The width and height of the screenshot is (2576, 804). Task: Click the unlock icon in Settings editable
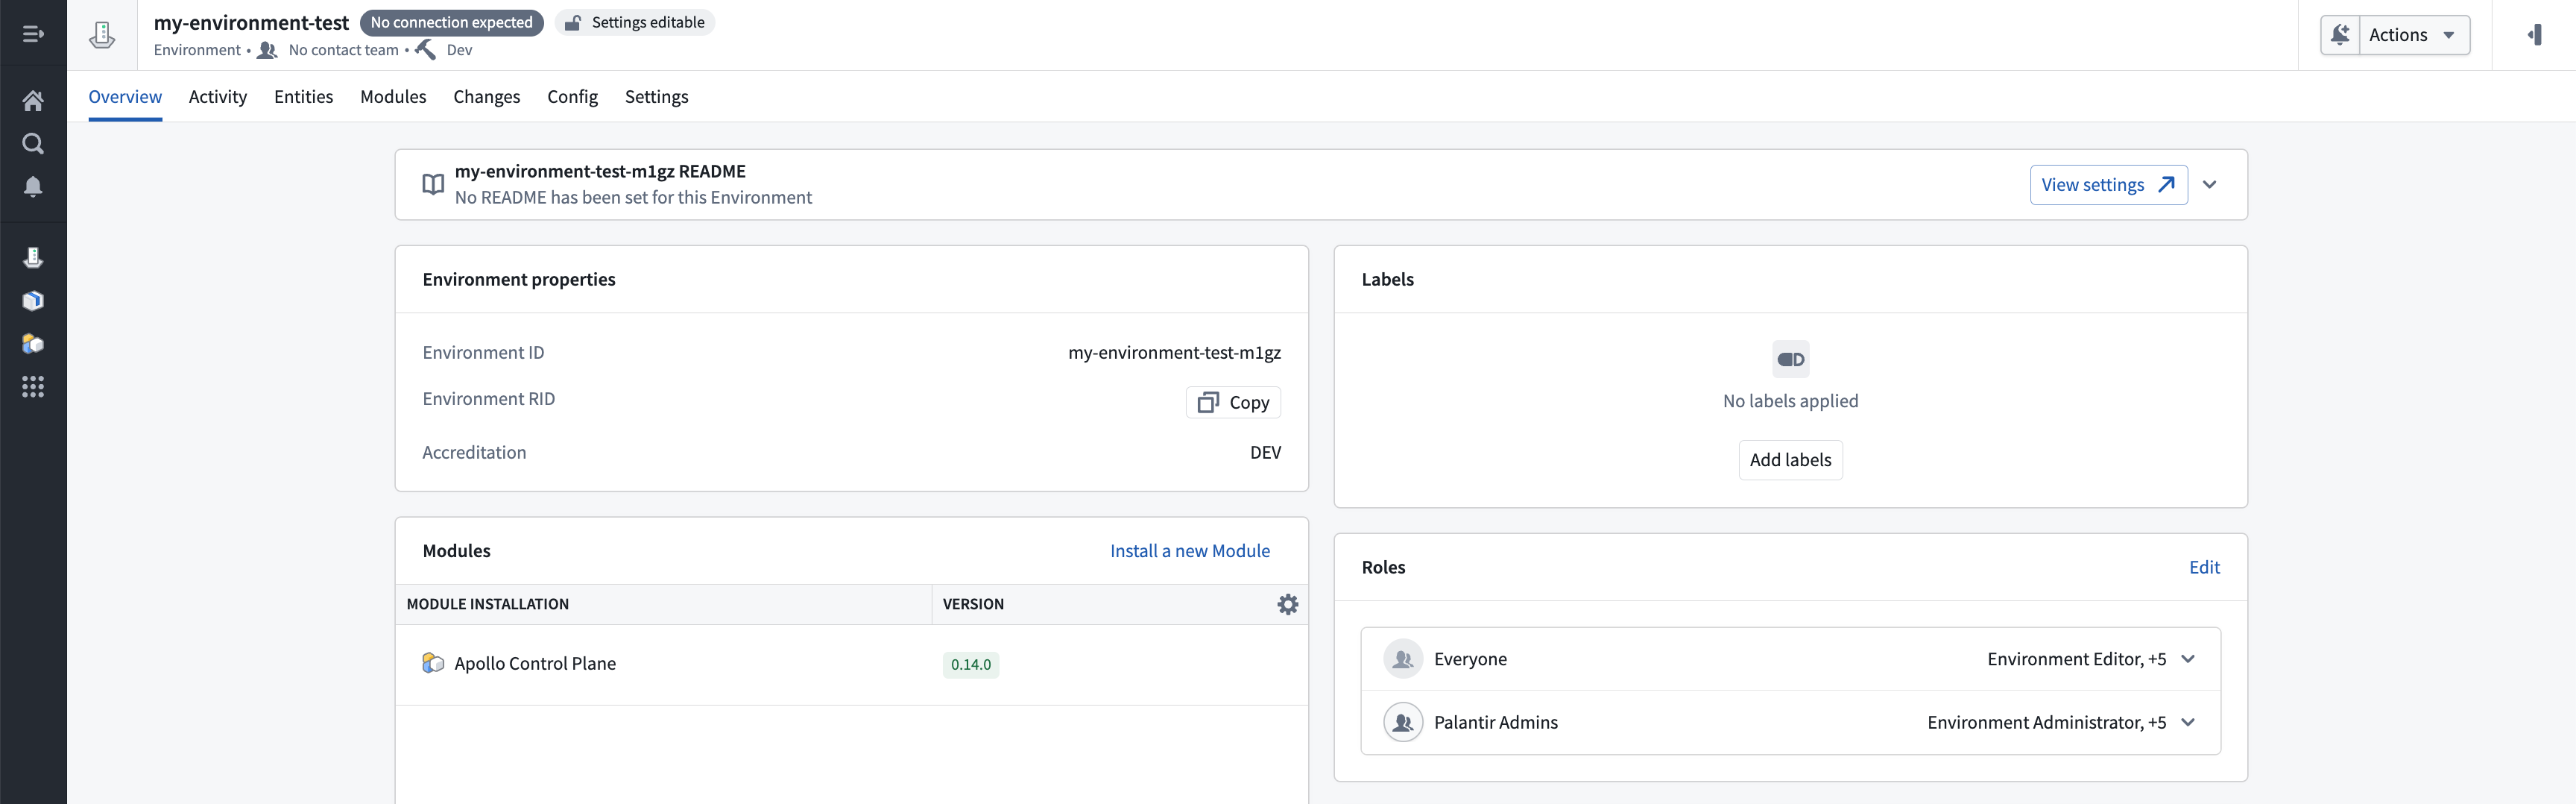[x=573, y=22]
